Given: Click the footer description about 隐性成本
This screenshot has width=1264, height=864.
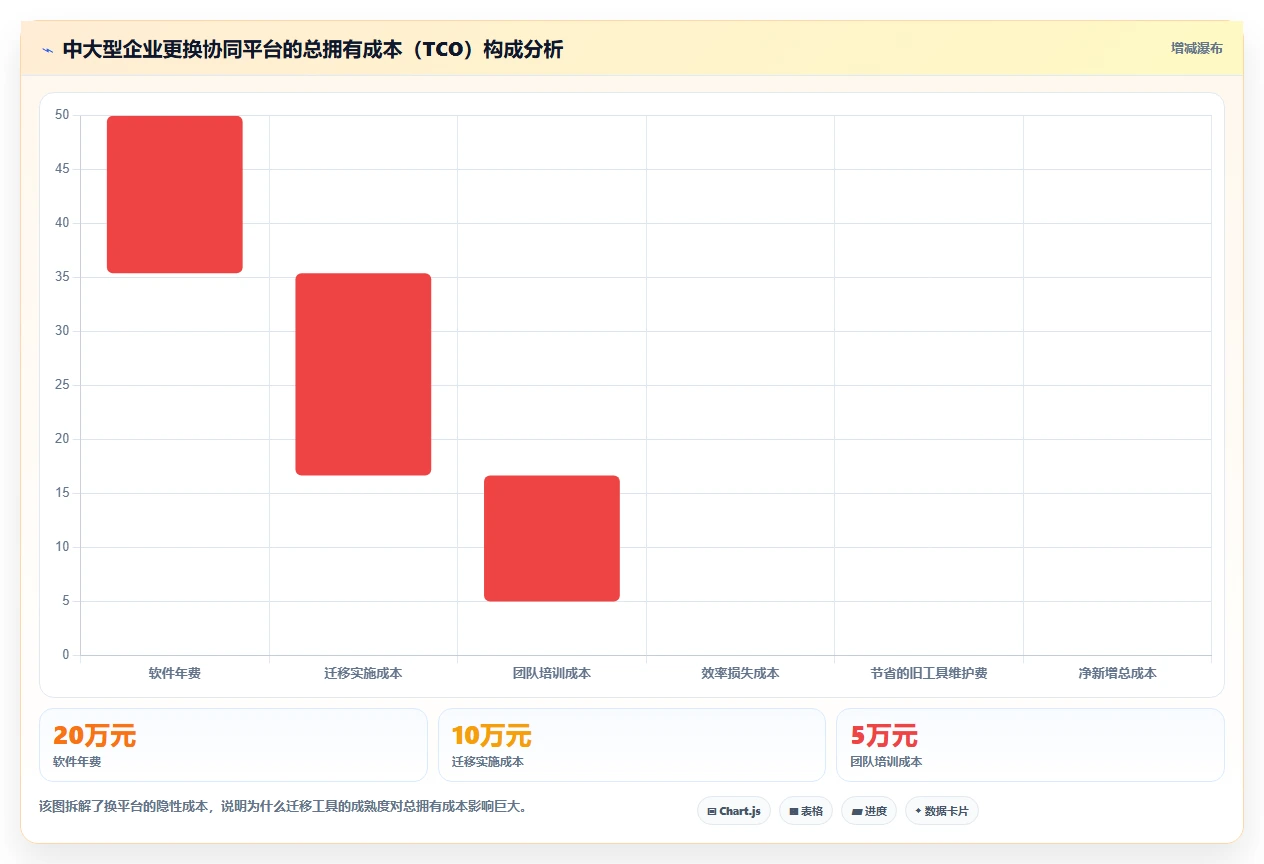Looking at the screenshot, I should click(x=283, y=806).
